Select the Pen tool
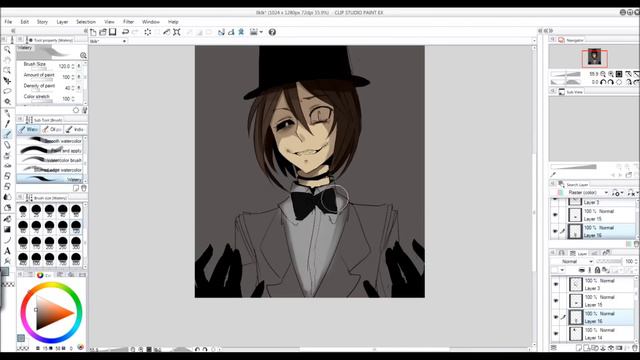640x360 pixels. [7, 123]
